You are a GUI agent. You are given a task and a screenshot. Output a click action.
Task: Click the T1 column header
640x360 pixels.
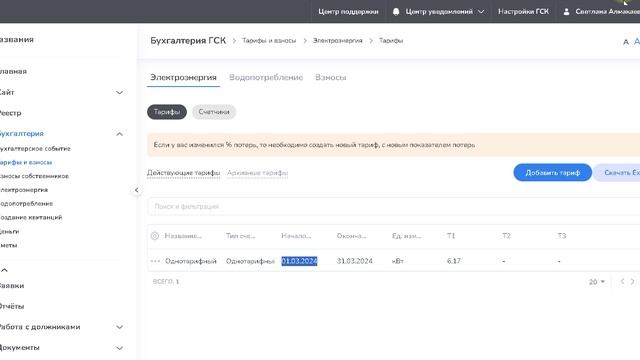[451, 236]
